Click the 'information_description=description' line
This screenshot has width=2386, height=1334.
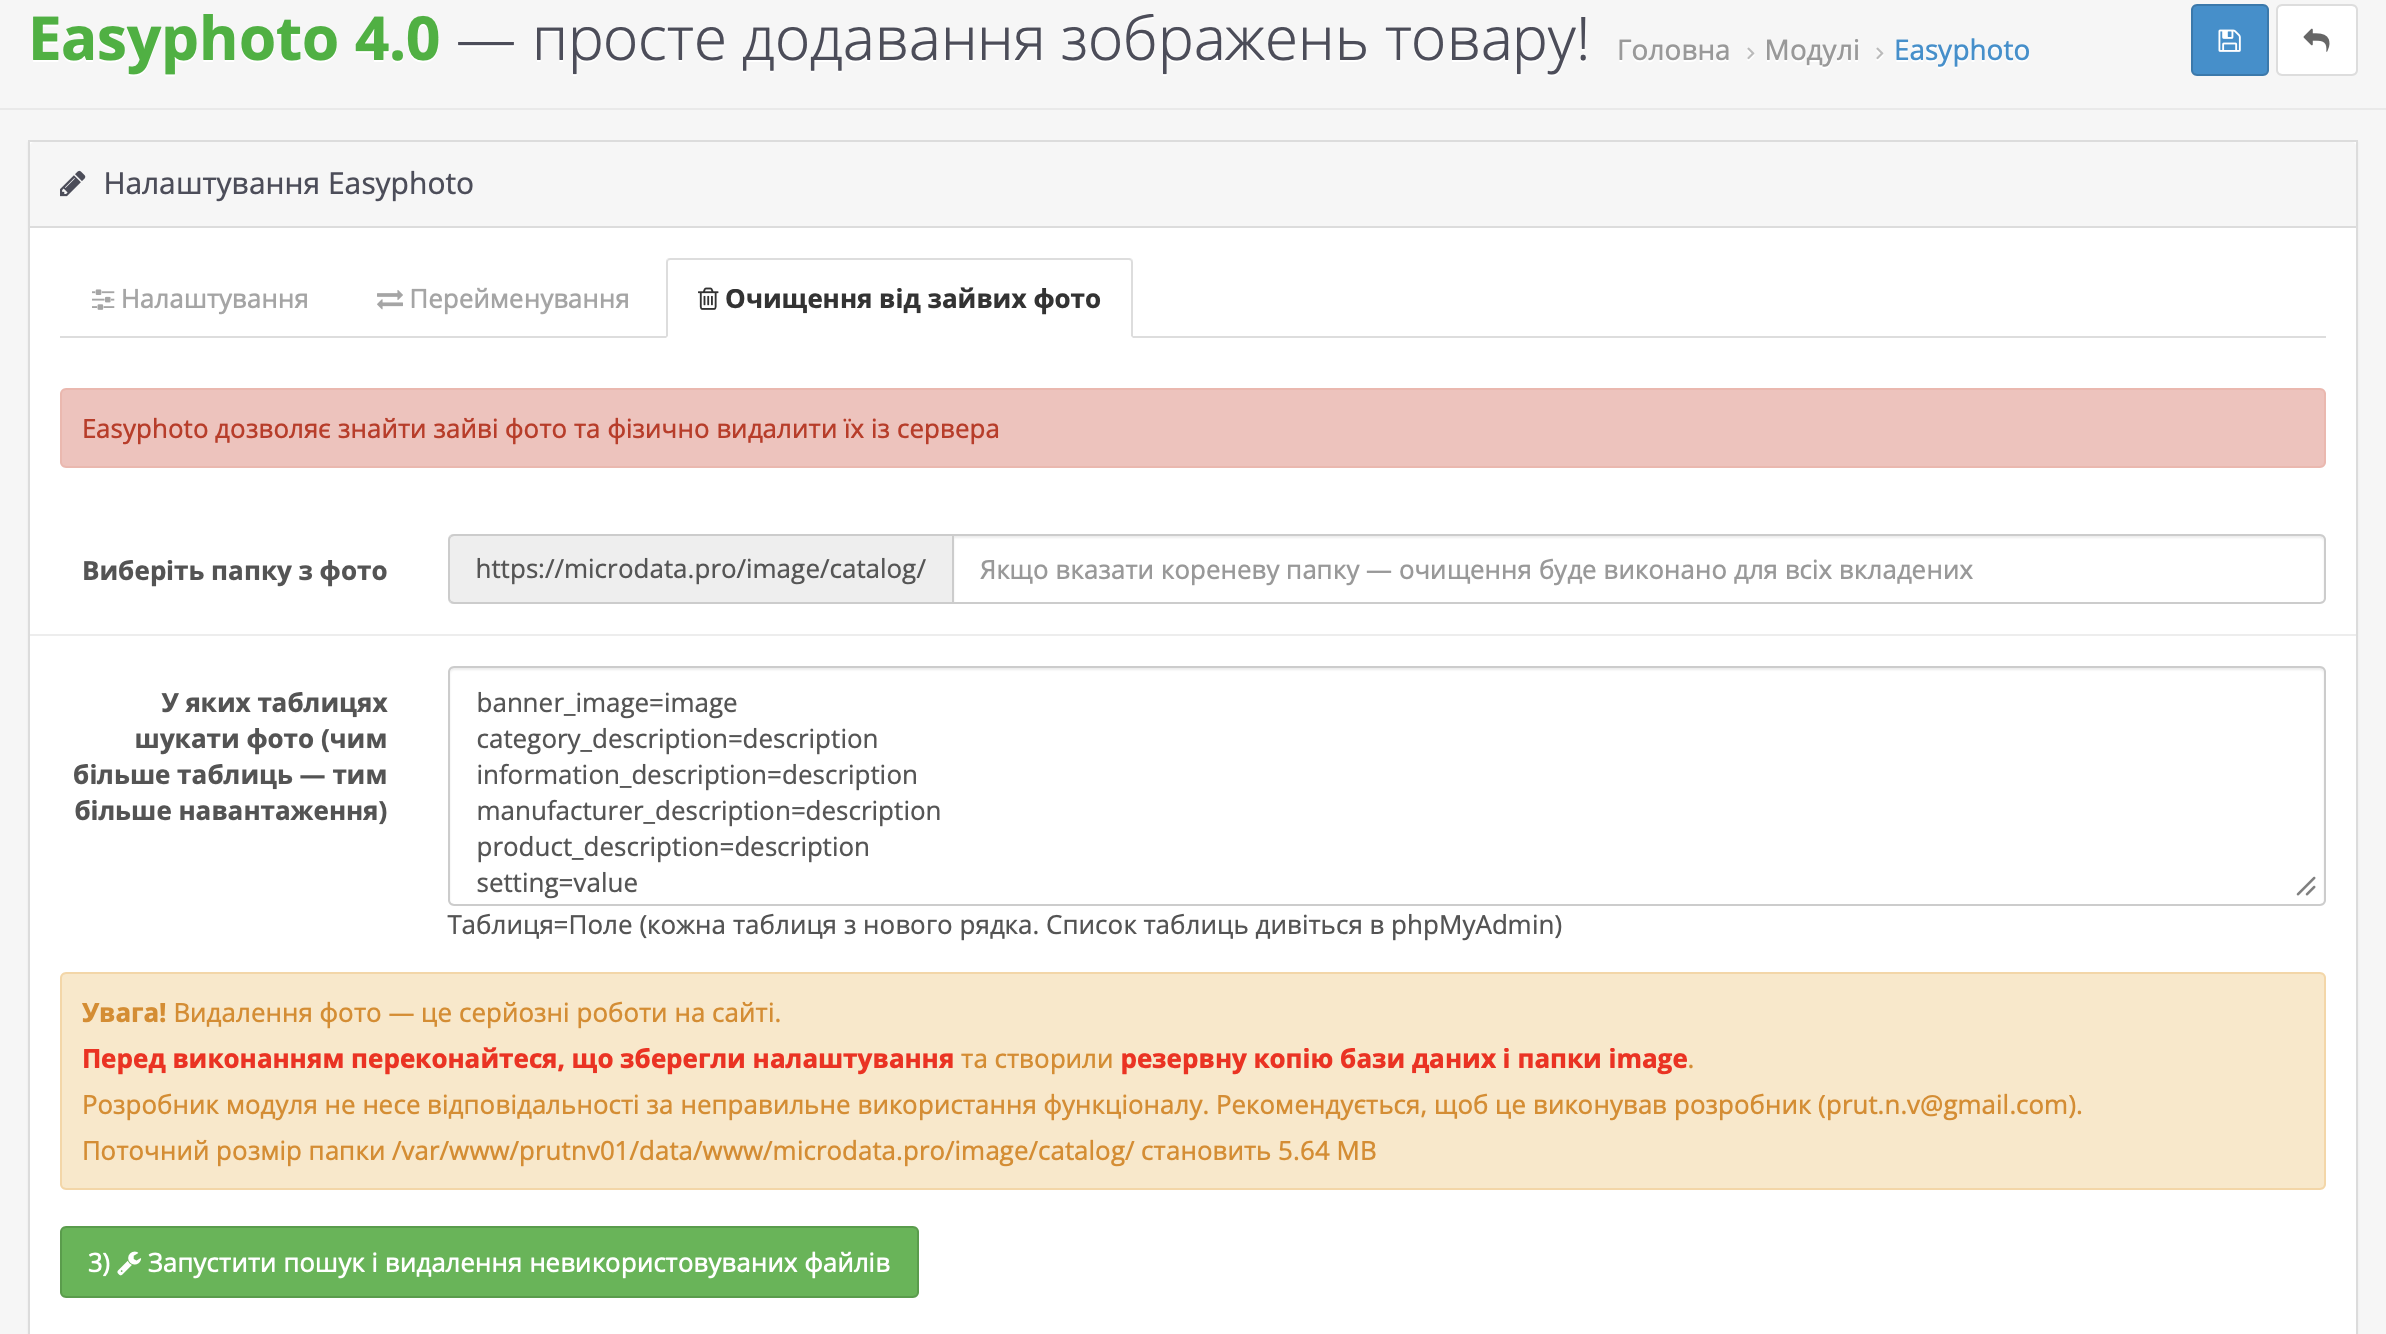[x=697, y=775]
